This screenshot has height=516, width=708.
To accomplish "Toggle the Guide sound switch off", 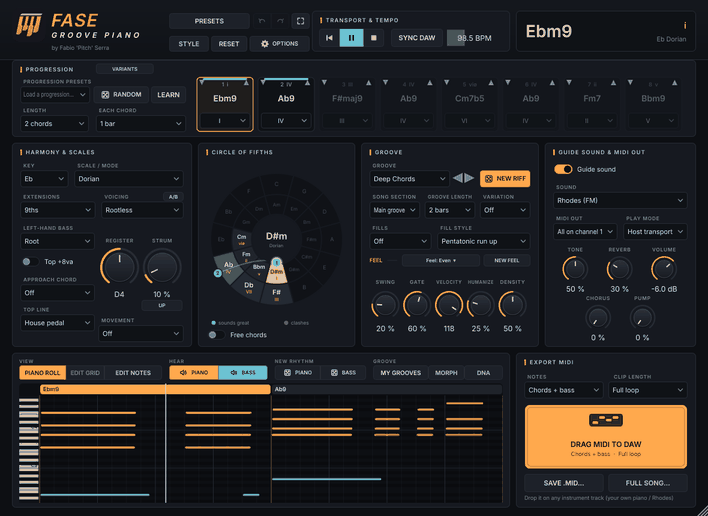I will (563, 169).
